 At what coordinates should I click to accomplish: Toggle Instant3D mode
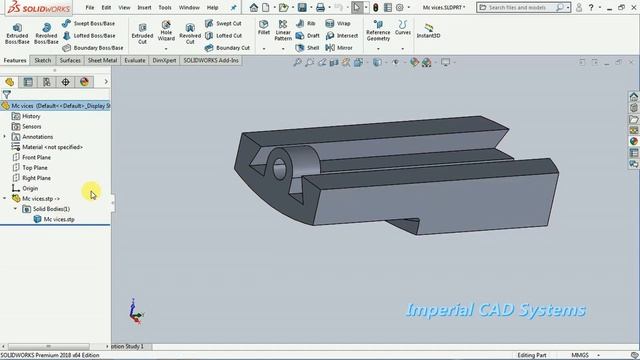click(428, 31)
